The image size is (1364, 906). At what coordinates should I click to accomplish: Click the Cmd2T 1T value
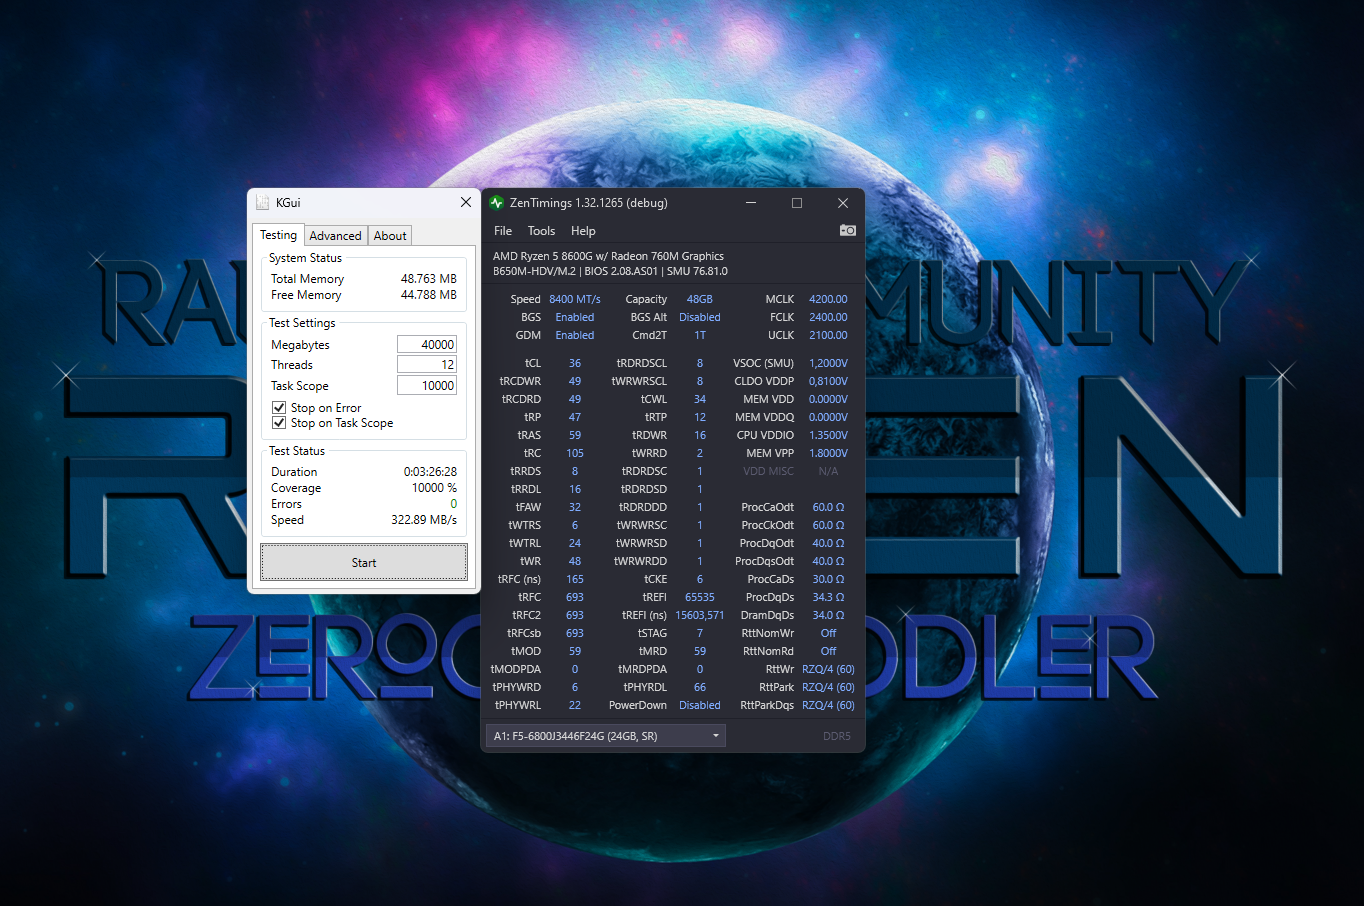700,335
